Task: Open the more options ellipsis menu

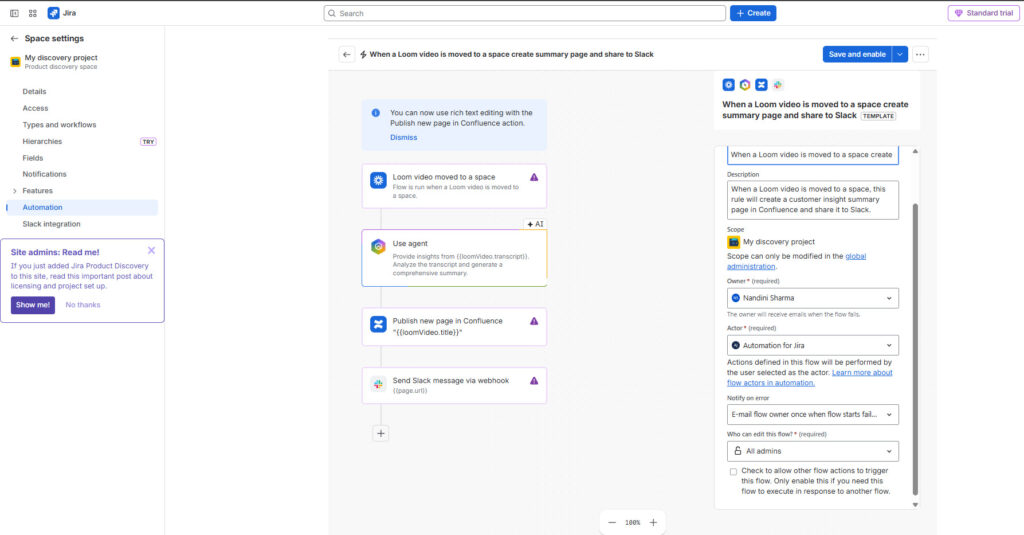Action: (920, 55)
